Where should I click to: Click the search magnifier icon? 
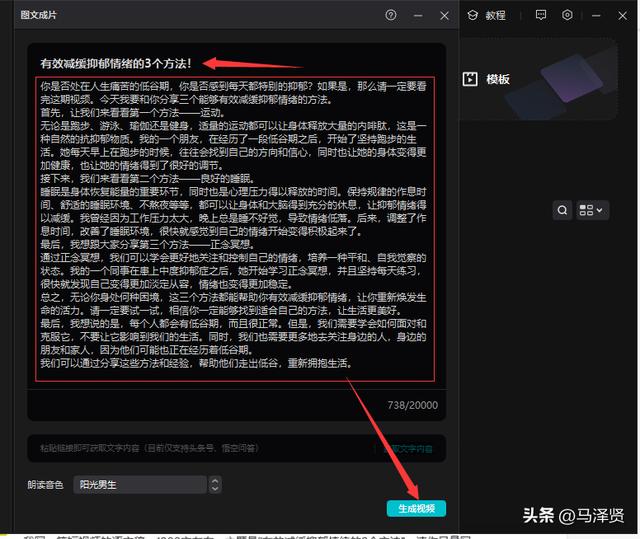pos(563,210)
